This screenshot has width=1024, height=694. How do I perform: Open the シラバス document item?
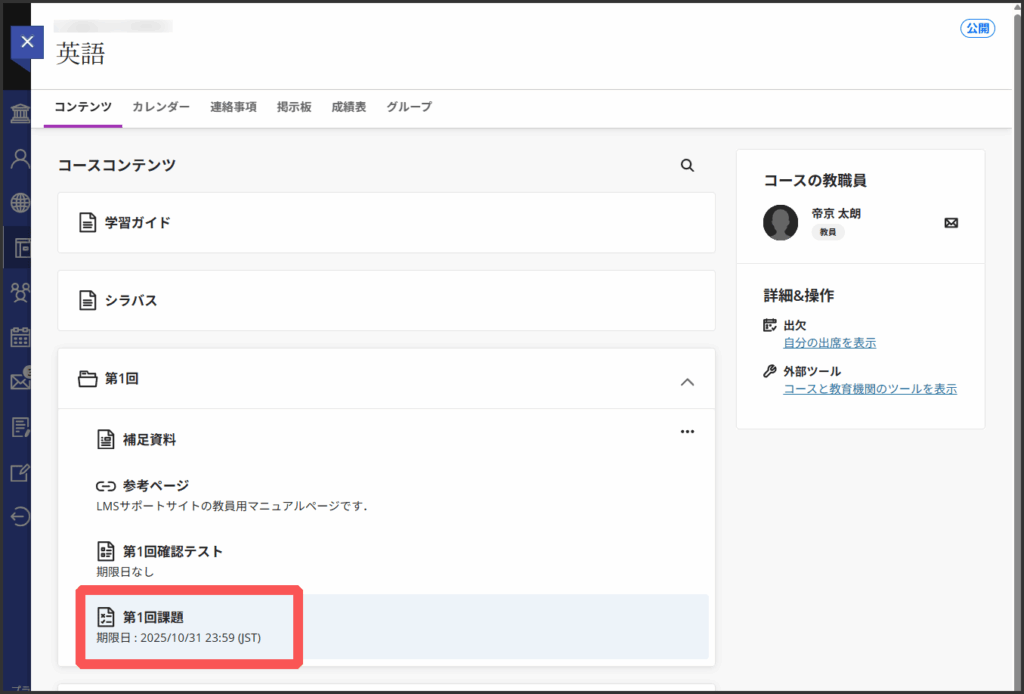131,300
